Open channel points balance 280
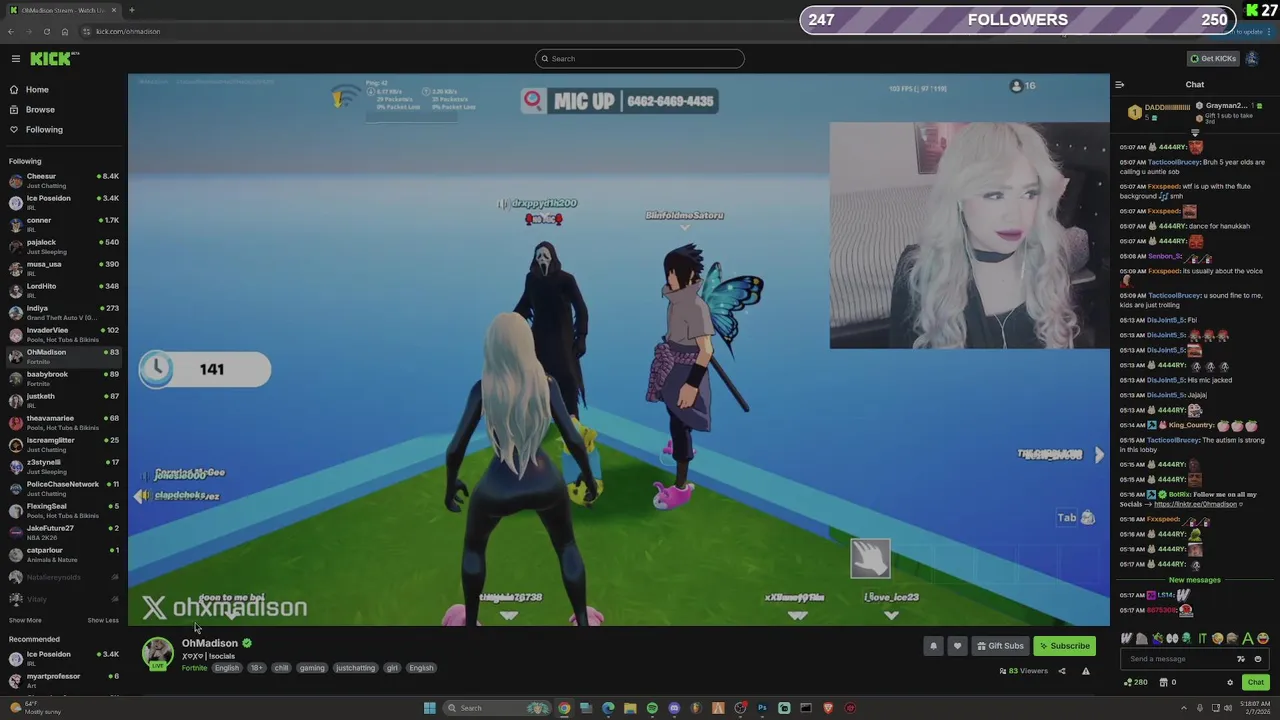Viewport: 1280px width, 720px height. tap(1136, 683)
